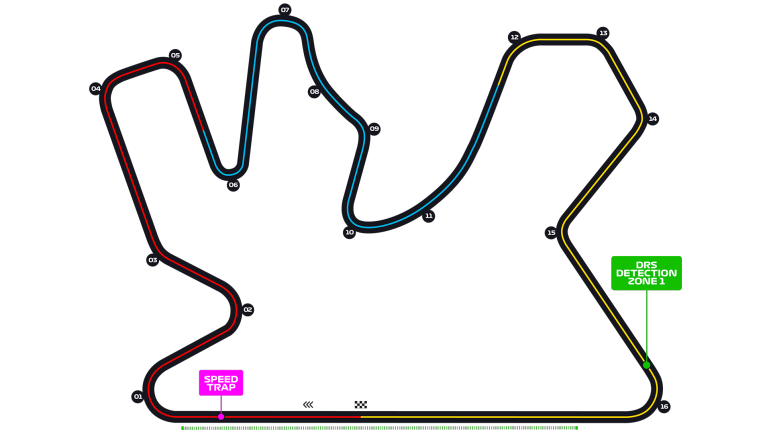Viewport: 771px width, 434px height.
Task: Click the turn 15 marker
Action: pyautogui.click(x=551, y=233)
